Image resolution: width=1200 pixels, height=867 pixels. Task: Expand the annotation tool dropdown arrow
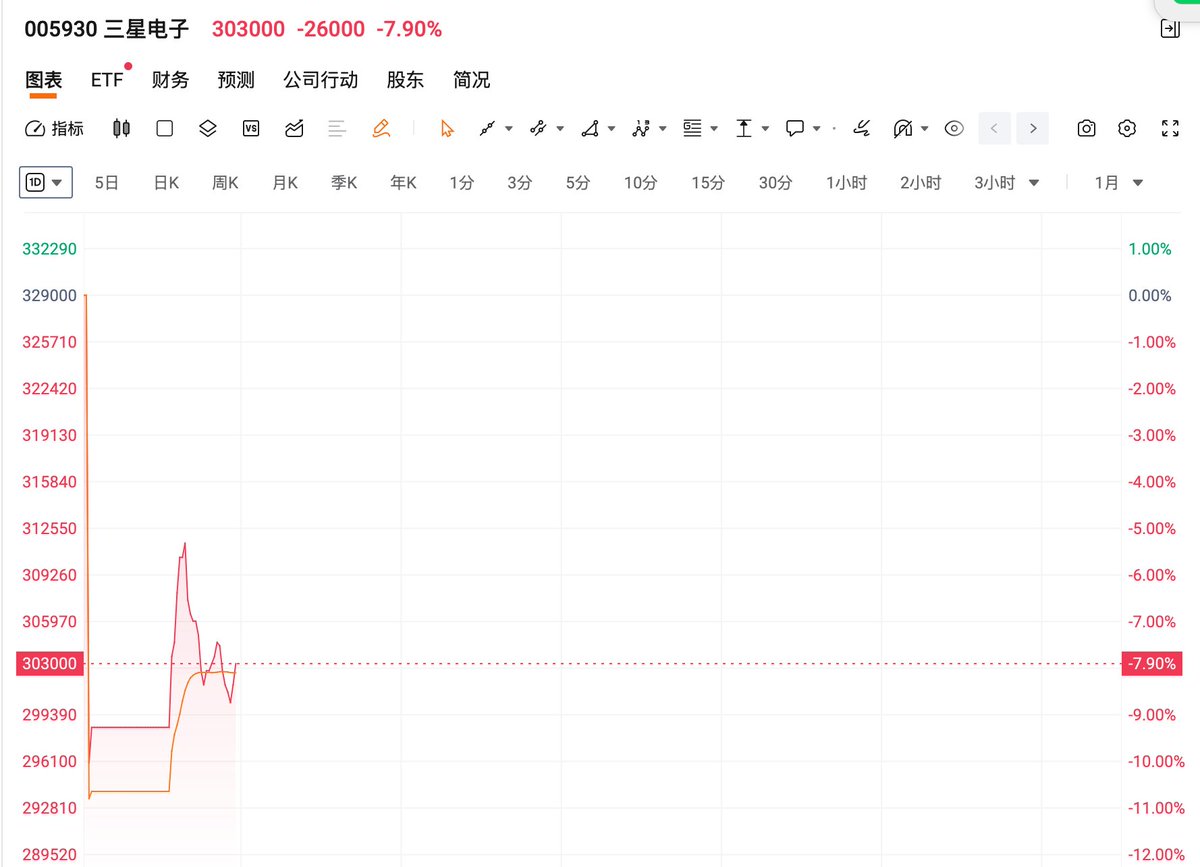tap(817, 128)
